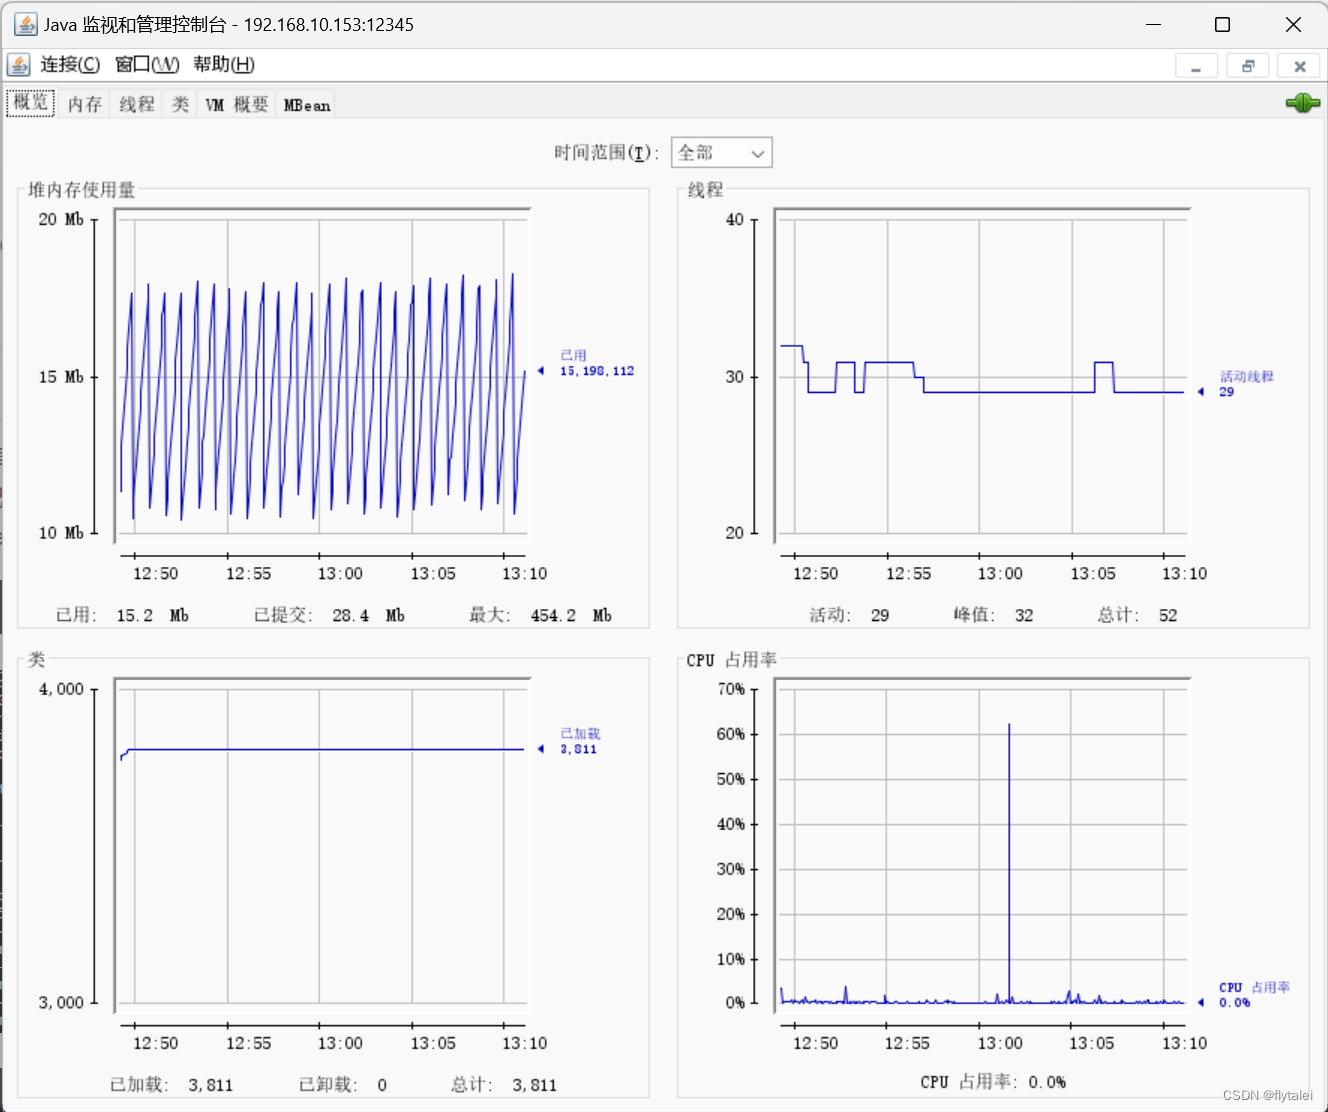Click the 总计: 3,811 classes value

point(504,1085)
